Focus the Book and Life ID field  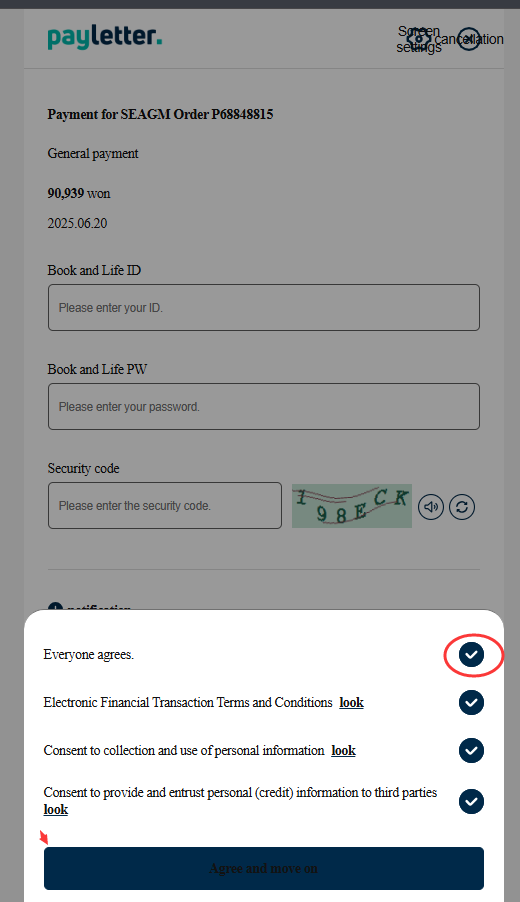tap(264, 308)
